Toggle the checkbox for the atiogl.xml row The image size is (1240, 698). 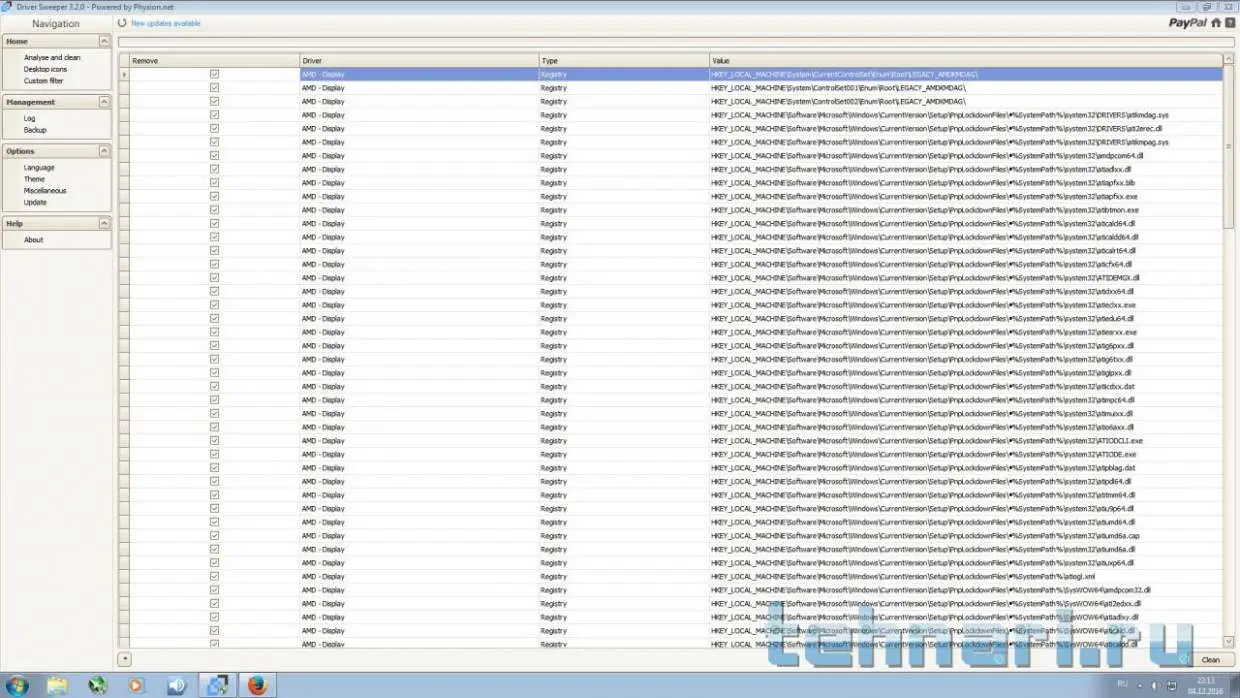(214, 576)
